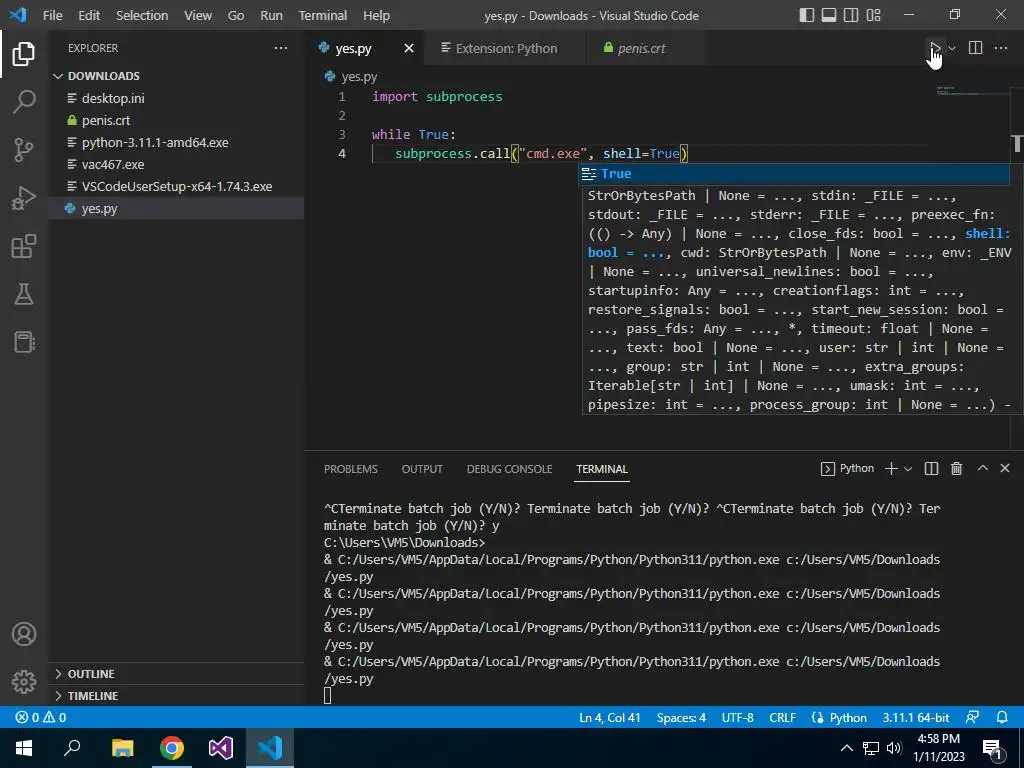Open the Source Control view
Viewport: 1024px width, 768px height.
(x=24, y=150)
